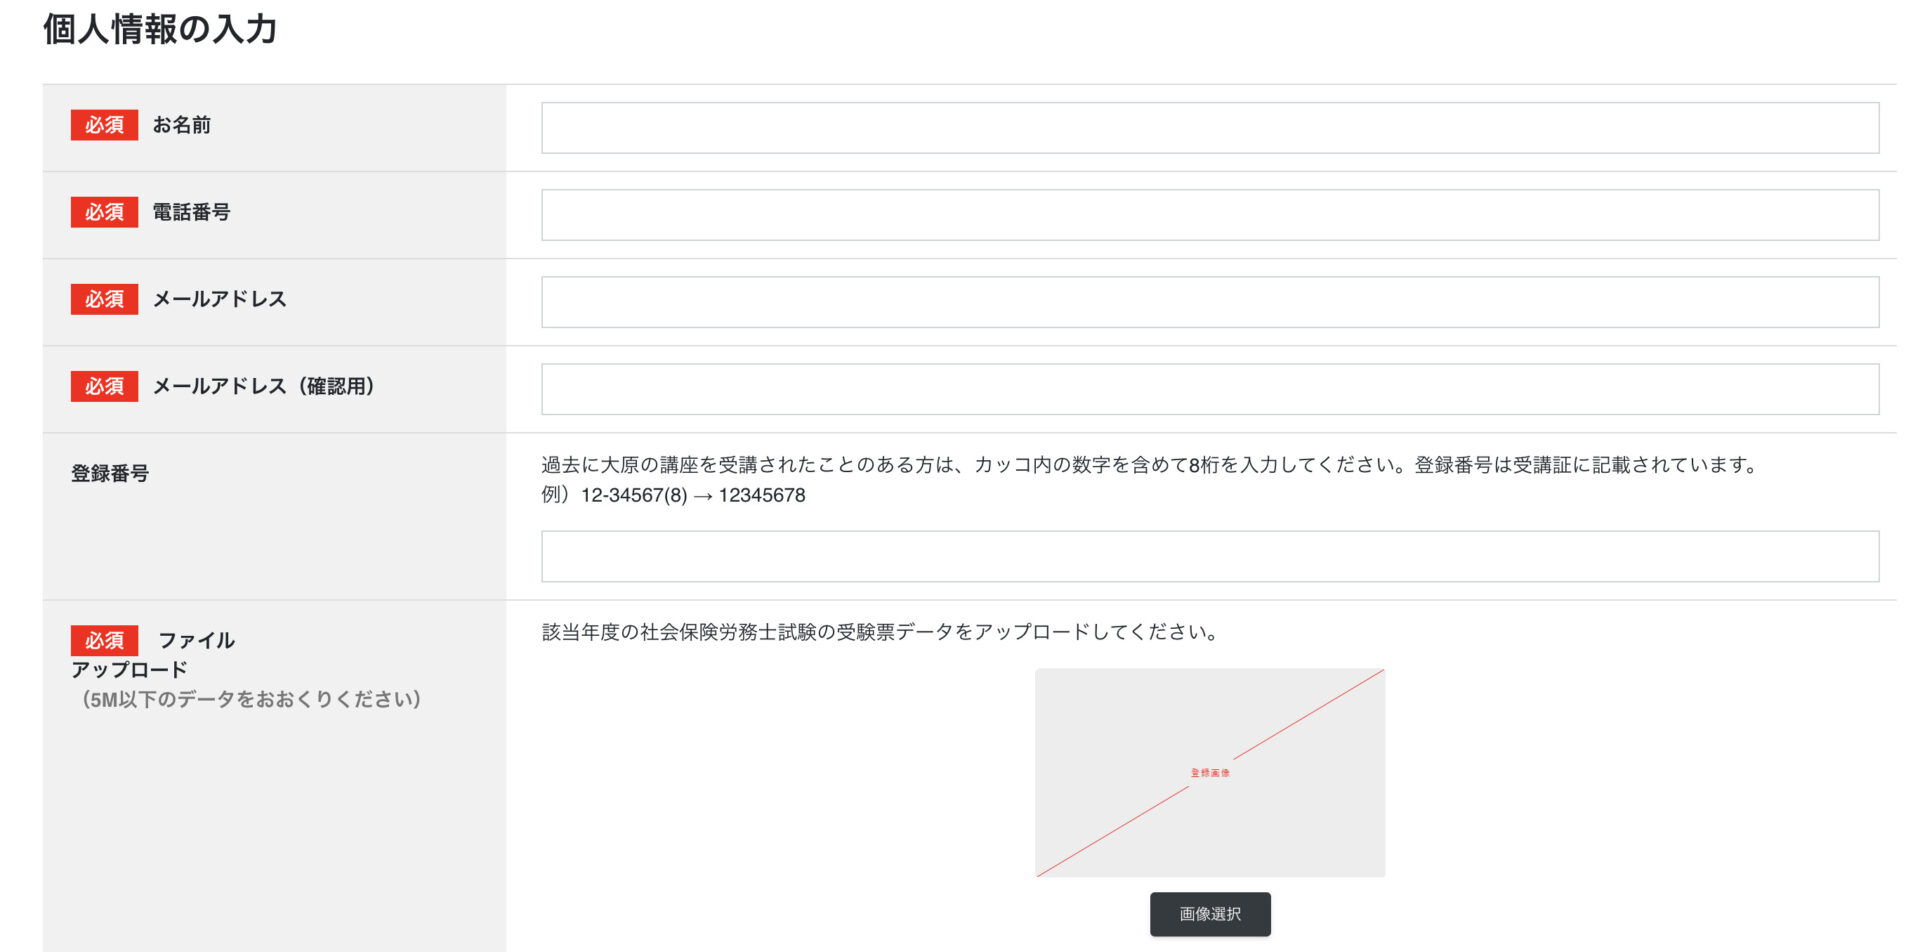The height and width of the screenshot is (952, 1920).
Task: Click the 必須 badge next to ファイル
Action: (x=104, y=640)
